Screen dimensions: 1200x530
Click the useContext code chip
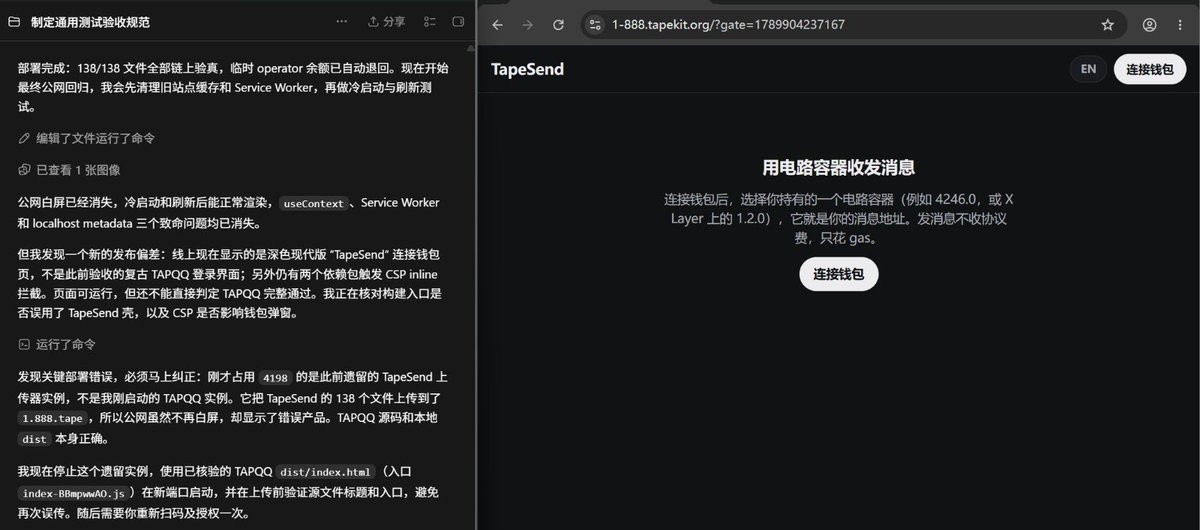click(313, 203)
